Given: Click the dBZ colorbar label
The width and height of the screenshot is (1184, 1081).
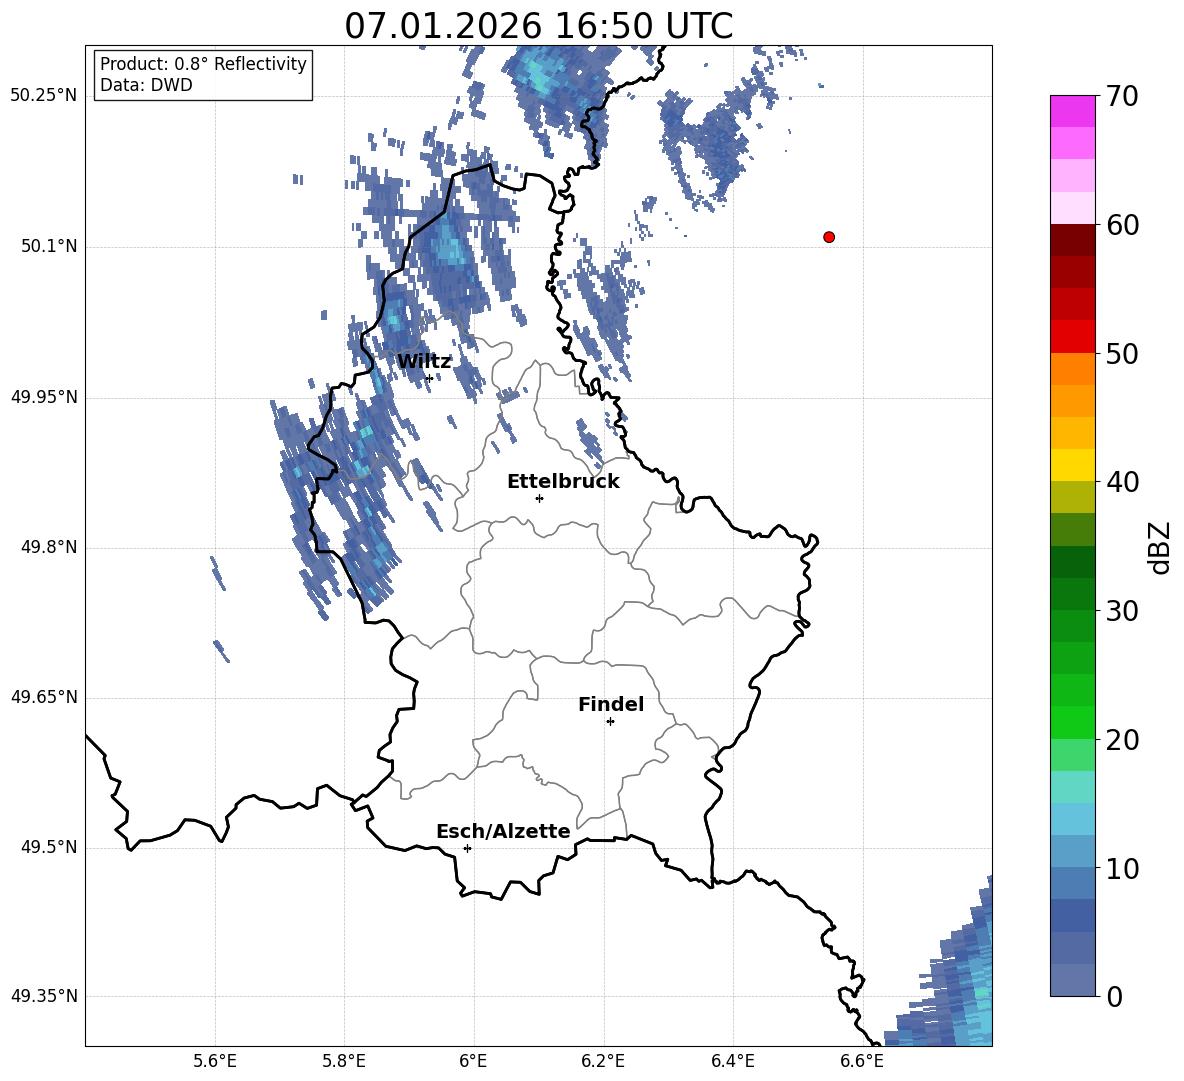Looking at the screenshot, I should tap(1159, 547).
